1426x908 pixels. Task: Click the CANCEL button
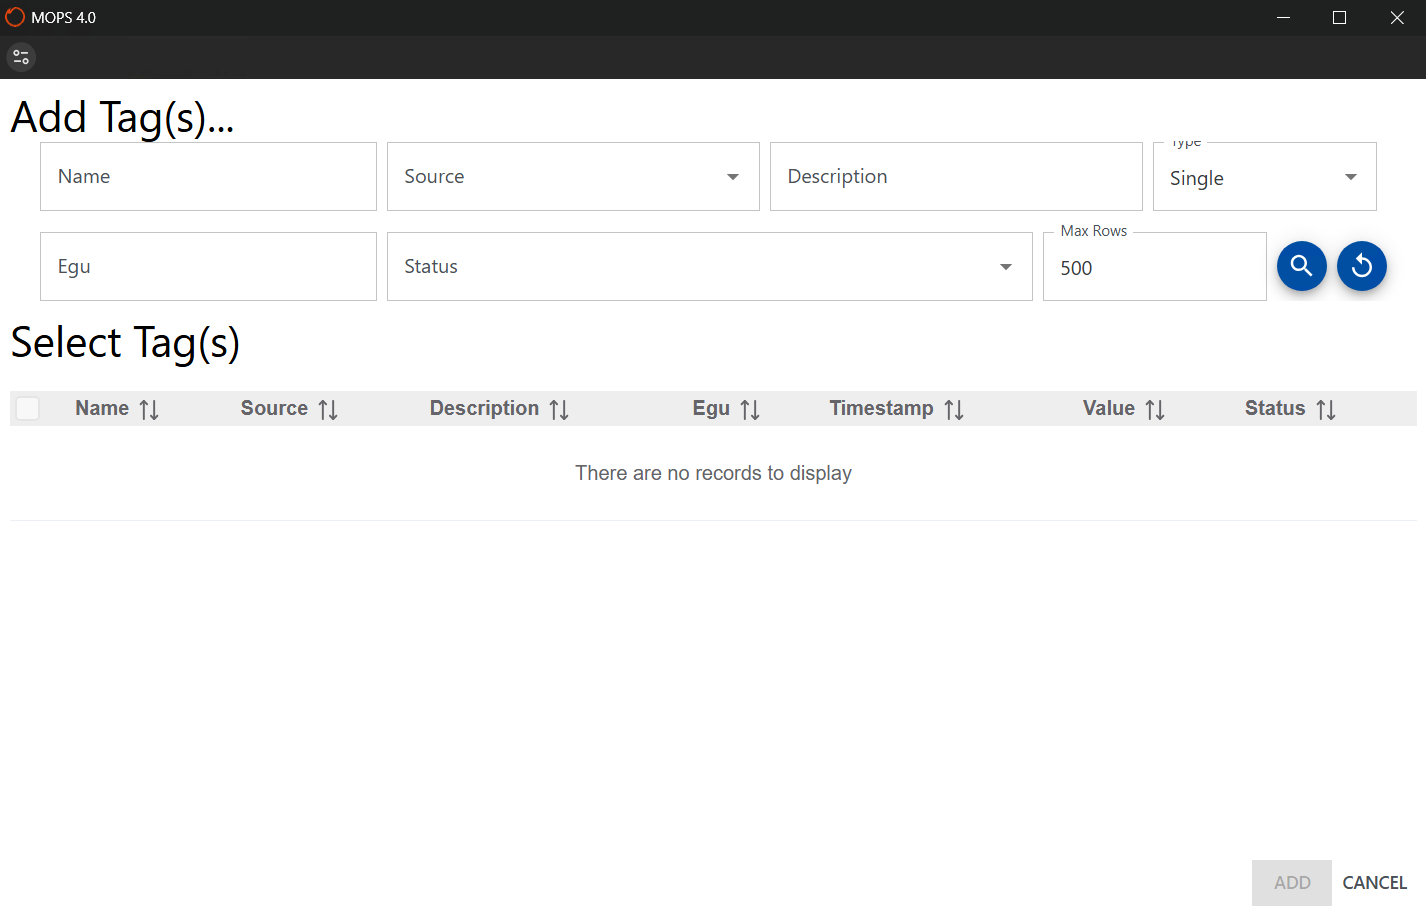pyautogui.click(x=1374, y=882)
